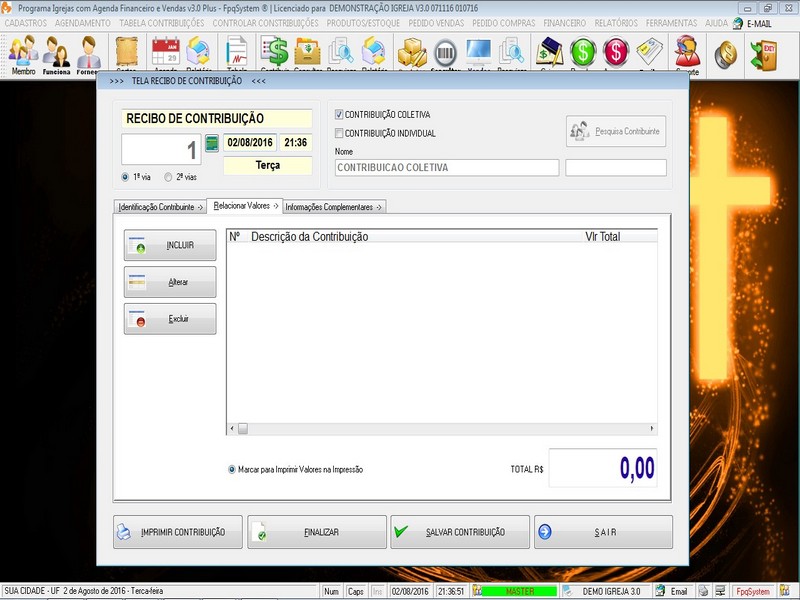Click the green calculator icon beside receipt number
This screenshot has width=800, height=600.
(212, 143)
